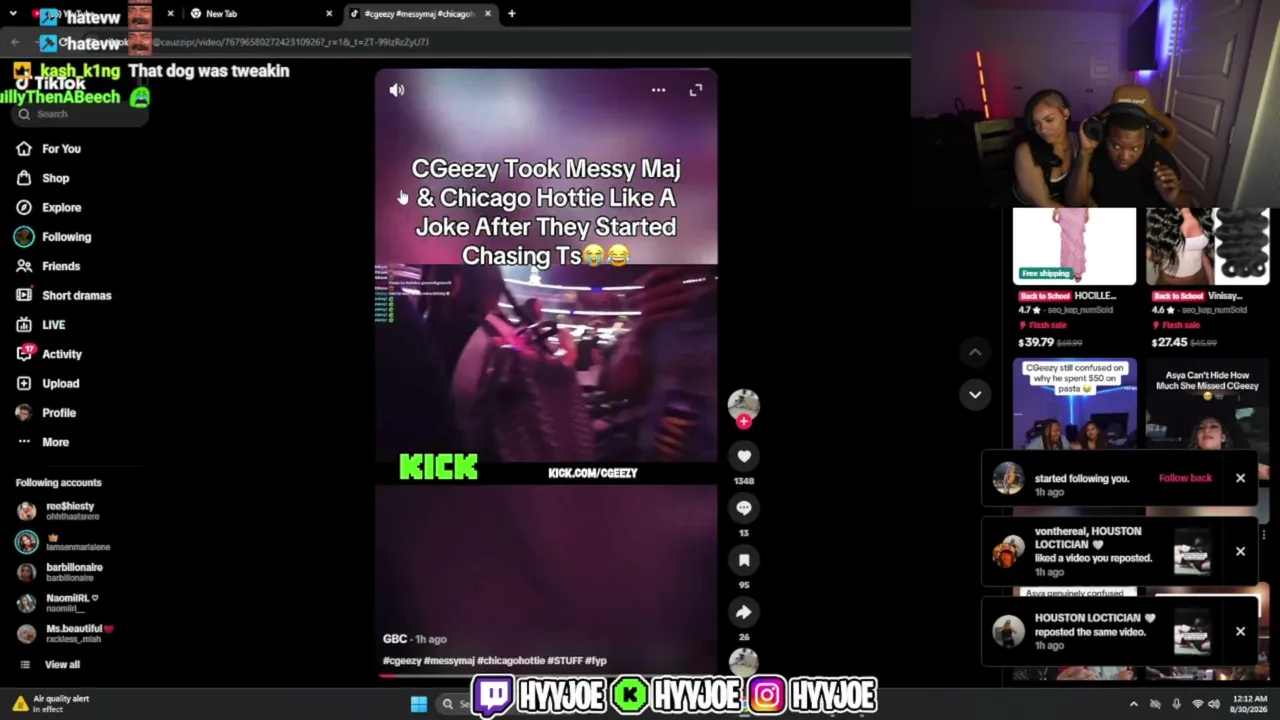The width and height of the screenshot is (1280, 720).
Task: Open the #fyp hashtag link
Action: coord(596,661)
